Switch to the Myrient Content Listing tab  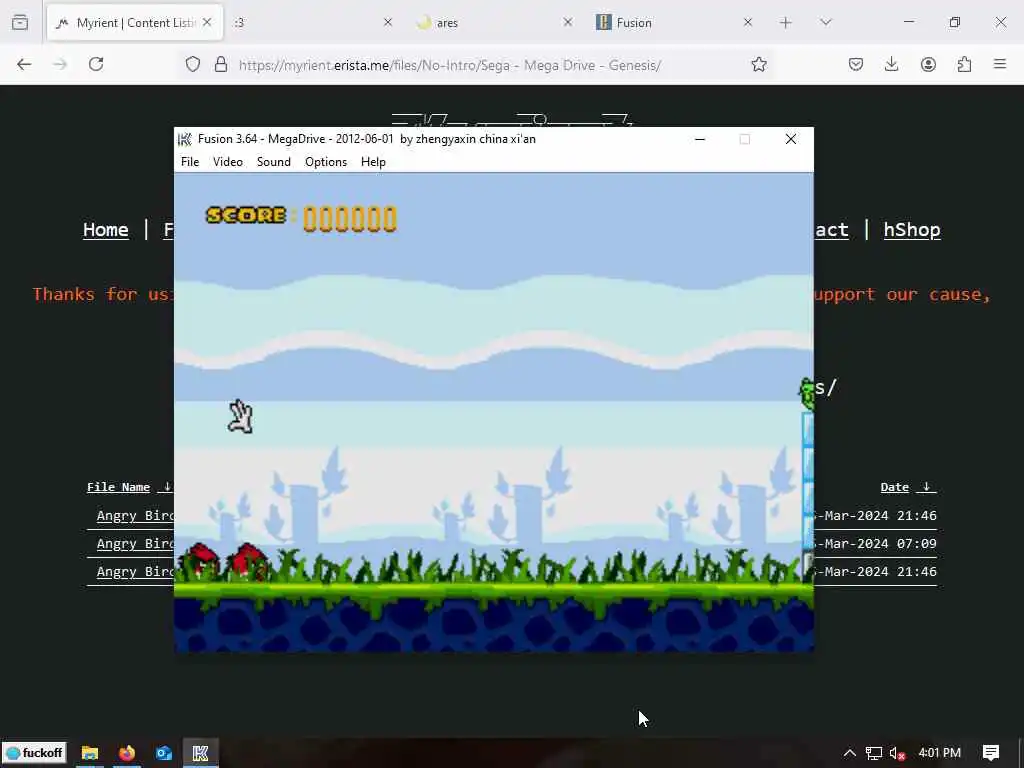click(135, 23)
